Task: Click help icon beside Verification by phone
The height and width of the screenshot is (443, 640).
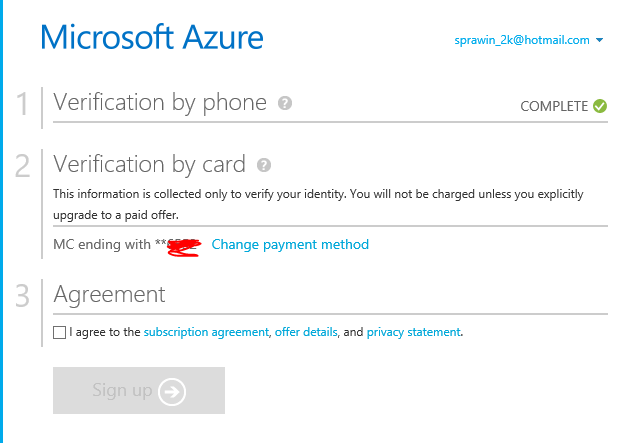Action: (285, 103)
